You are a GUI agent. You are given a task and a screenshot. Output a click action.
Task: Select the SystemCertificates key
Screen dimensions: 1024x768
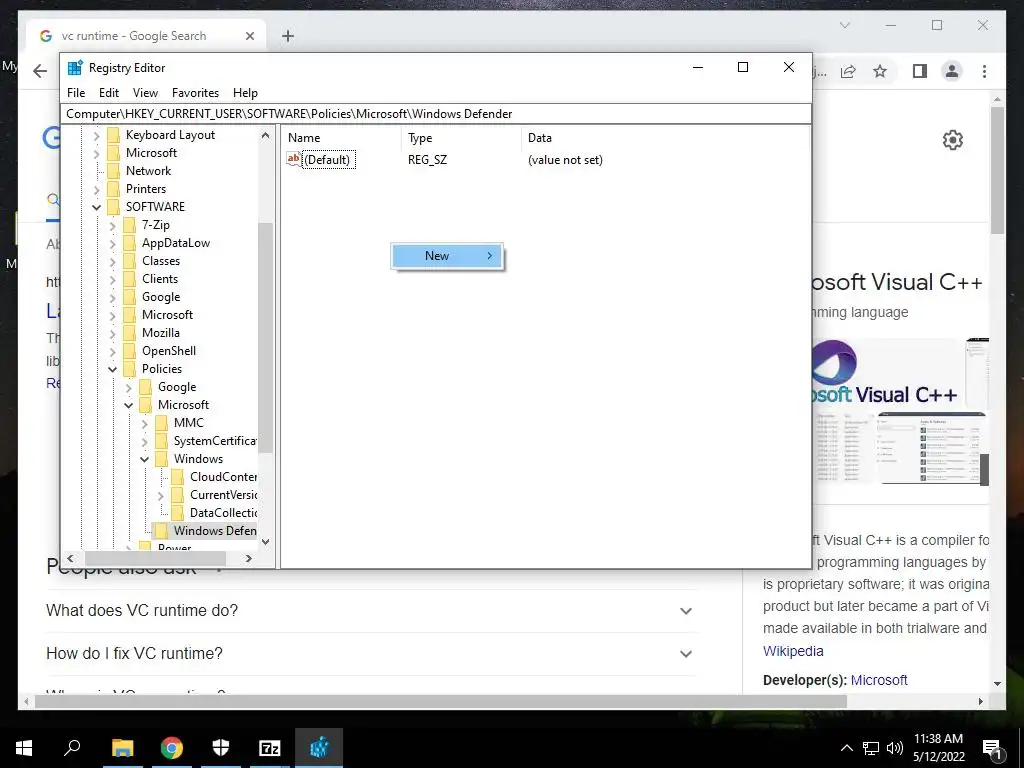[215, 441]
